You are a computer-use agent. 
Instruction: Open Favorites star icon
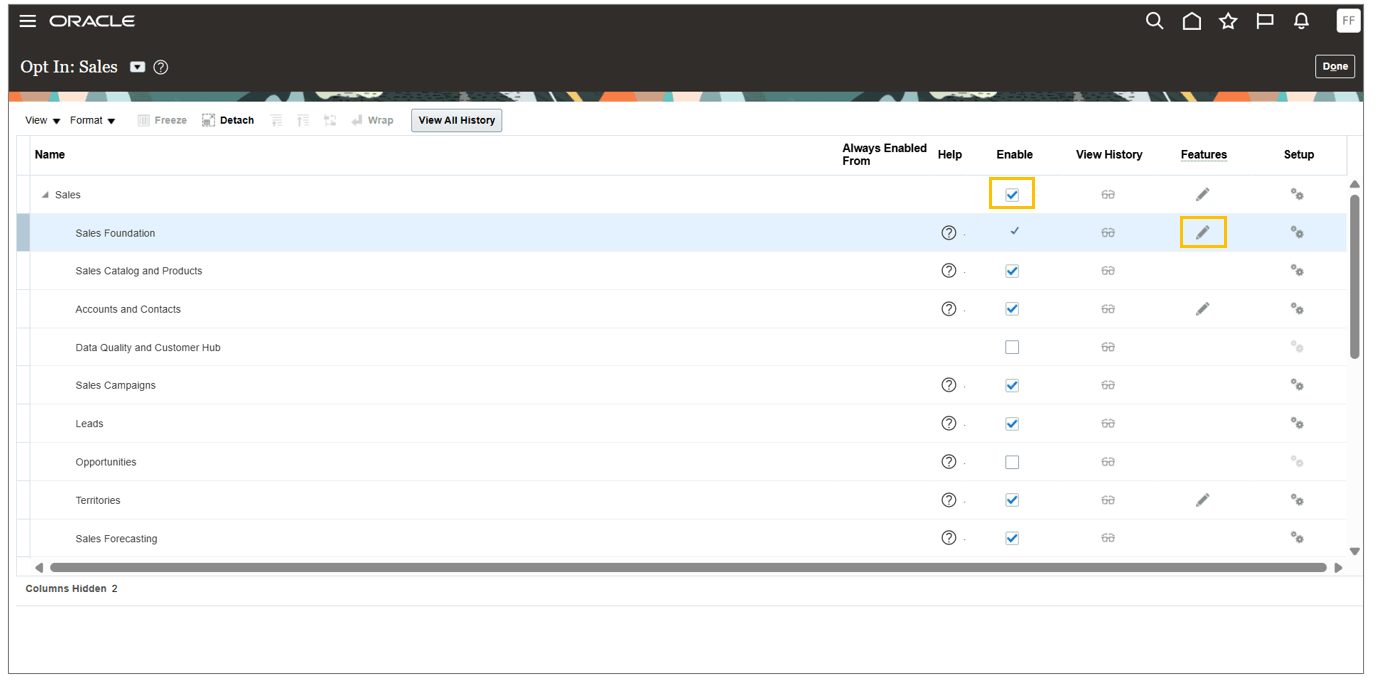(1228, 21)
